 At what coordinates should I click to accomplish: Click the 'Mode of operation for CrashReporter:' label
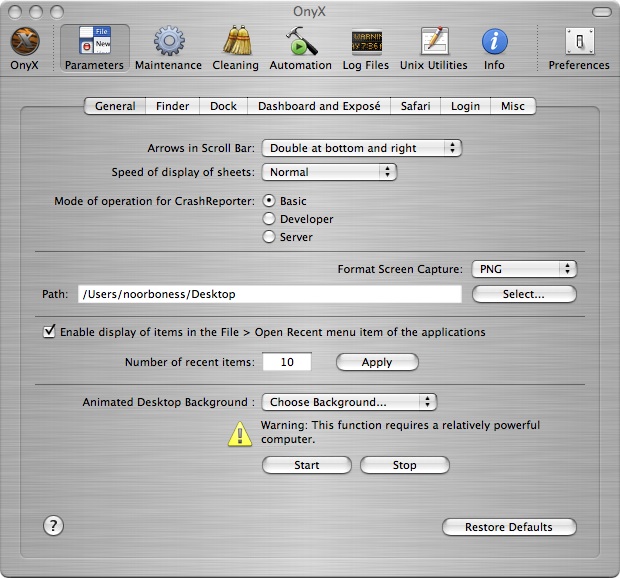(x=155, y=201)
